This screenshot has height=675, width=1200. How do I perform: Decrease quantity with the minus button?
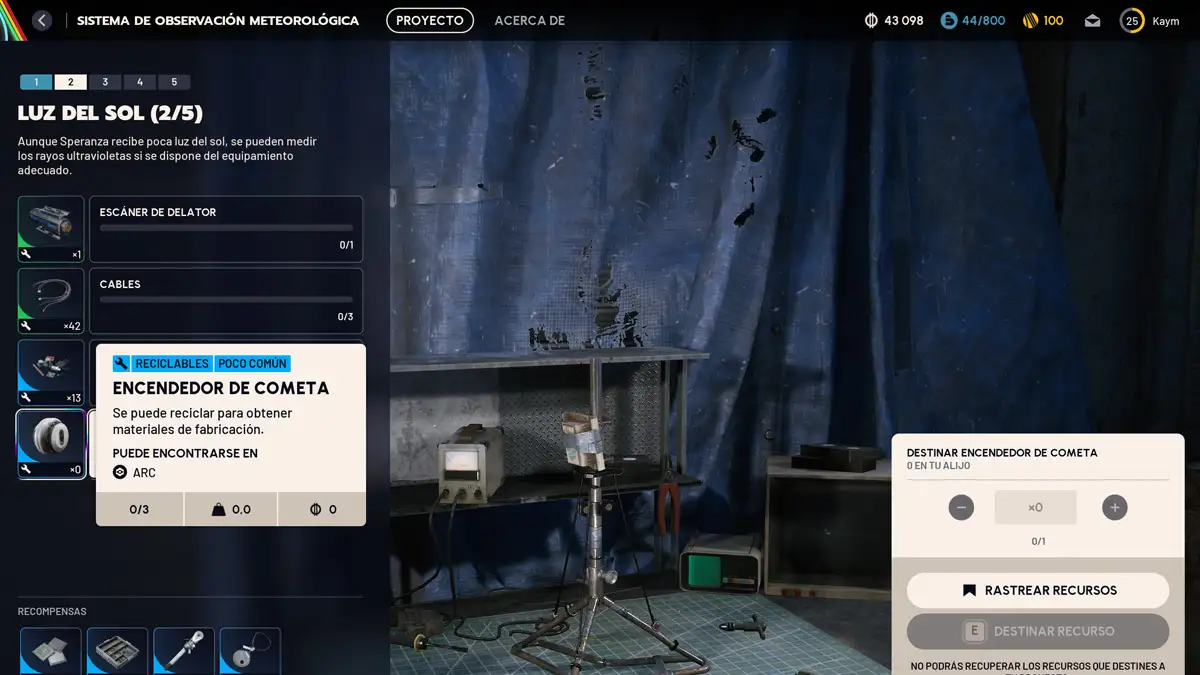961,507
